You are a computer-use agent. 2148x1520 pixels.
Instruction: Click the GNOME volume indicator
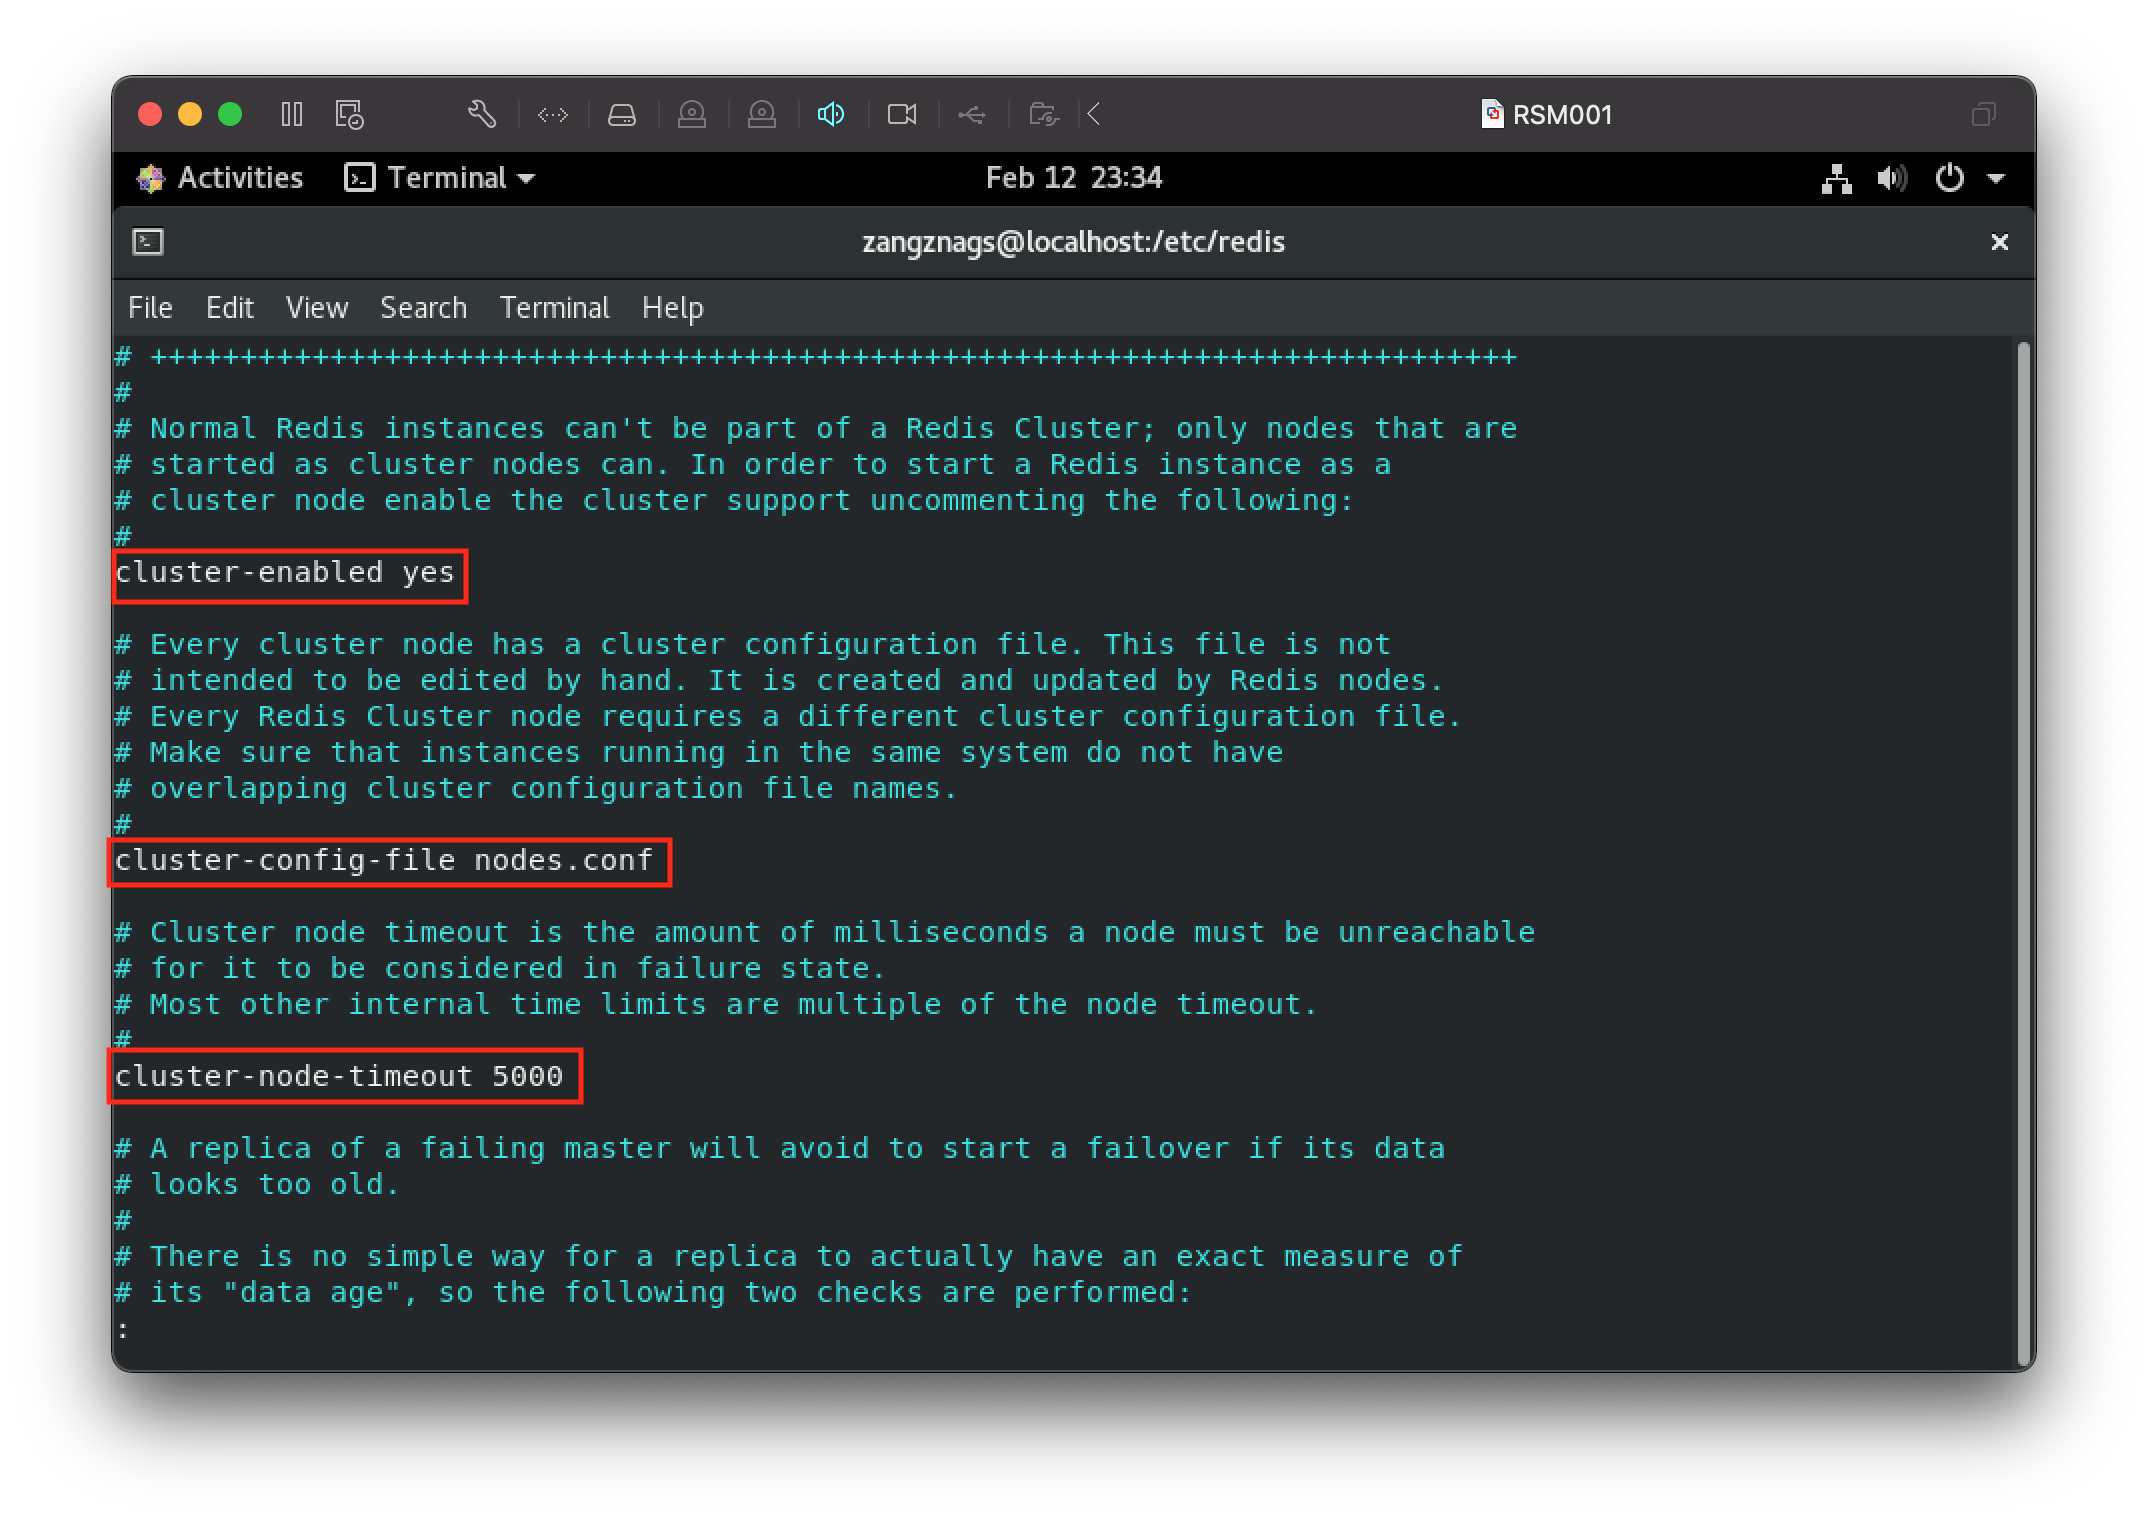pos(1891,178)
